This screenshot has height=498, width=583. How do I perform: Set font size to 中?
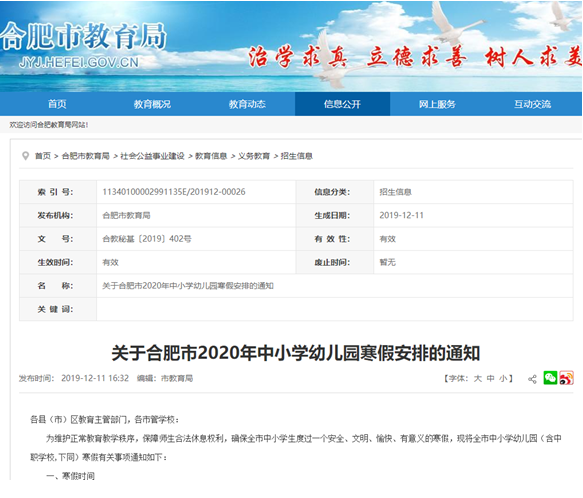pos(490,379)
